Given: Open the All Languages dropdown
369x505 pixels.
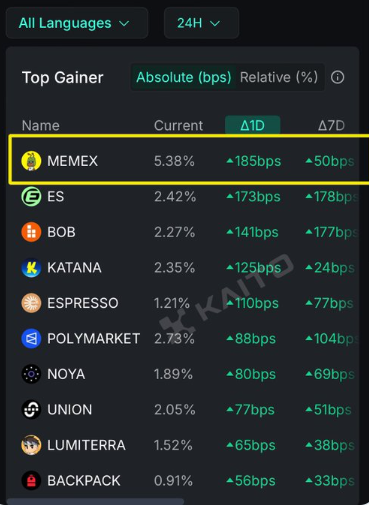Looking at the screenshot, I should click(x=77, y=23).
